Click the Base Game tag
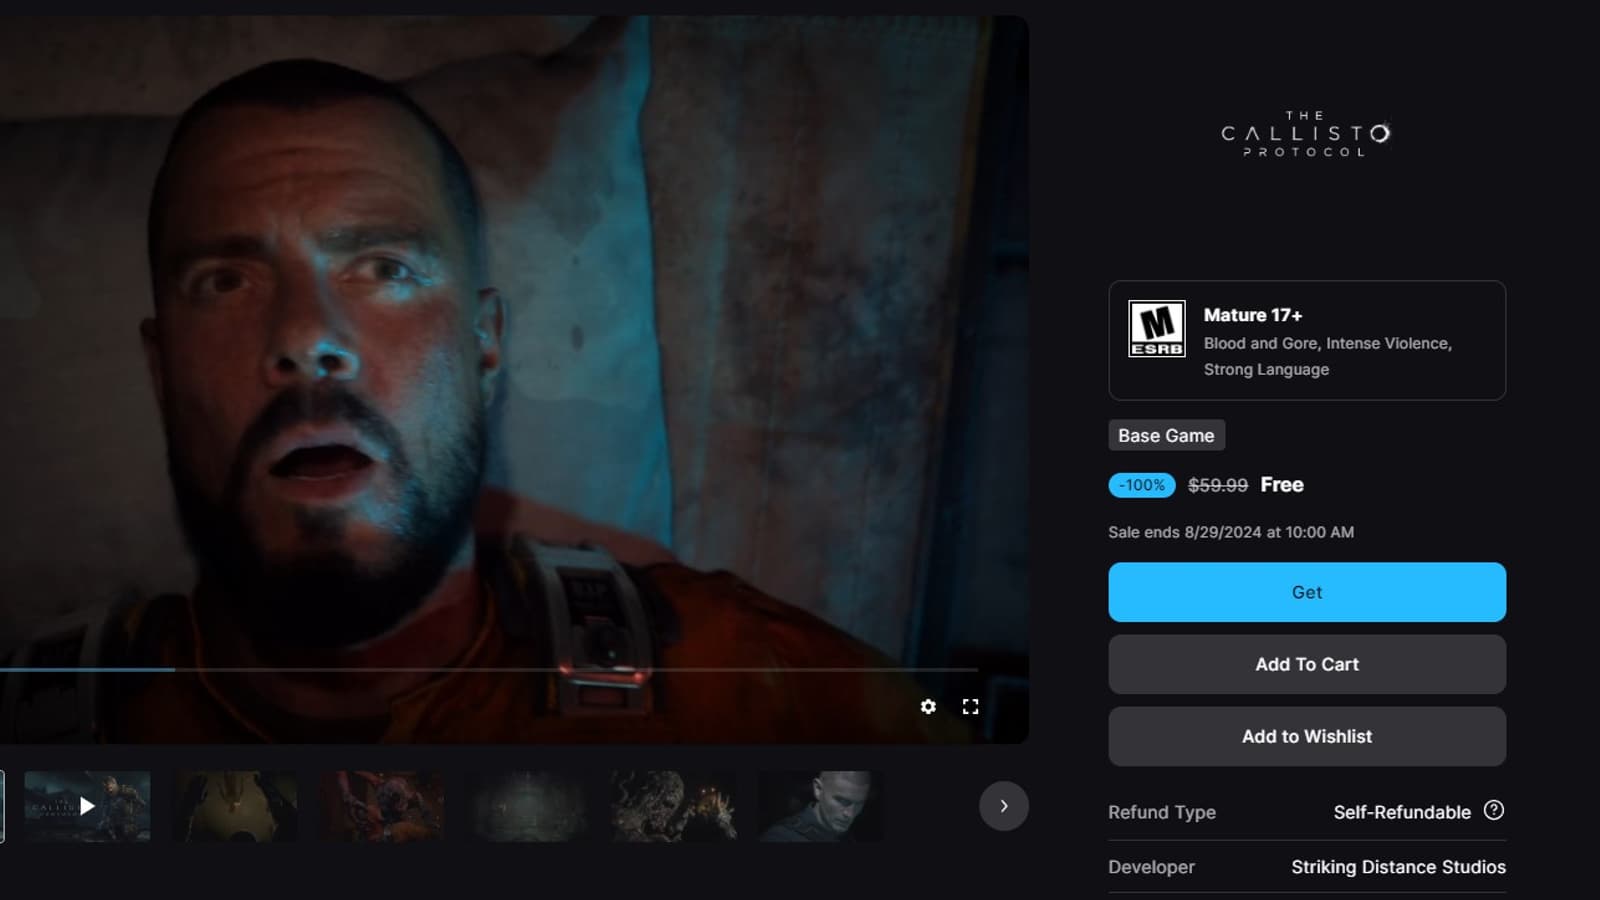The width and height of the screenshot is (1600, 900). [1166, 435]
